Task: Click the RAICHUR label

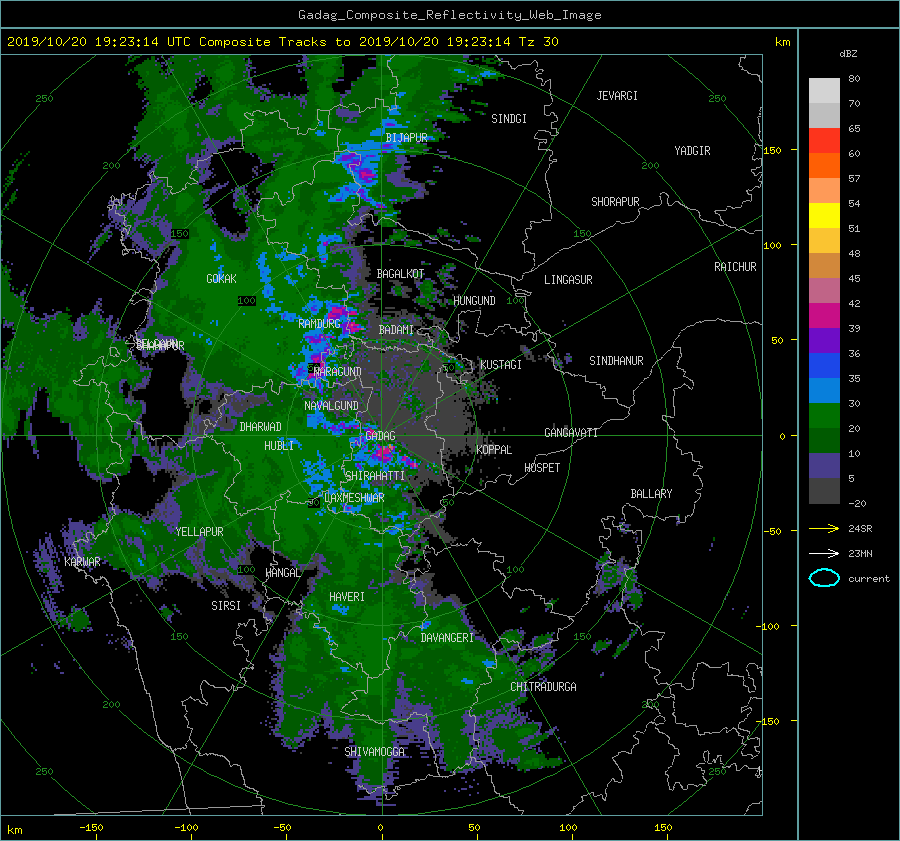Action: 735,267
